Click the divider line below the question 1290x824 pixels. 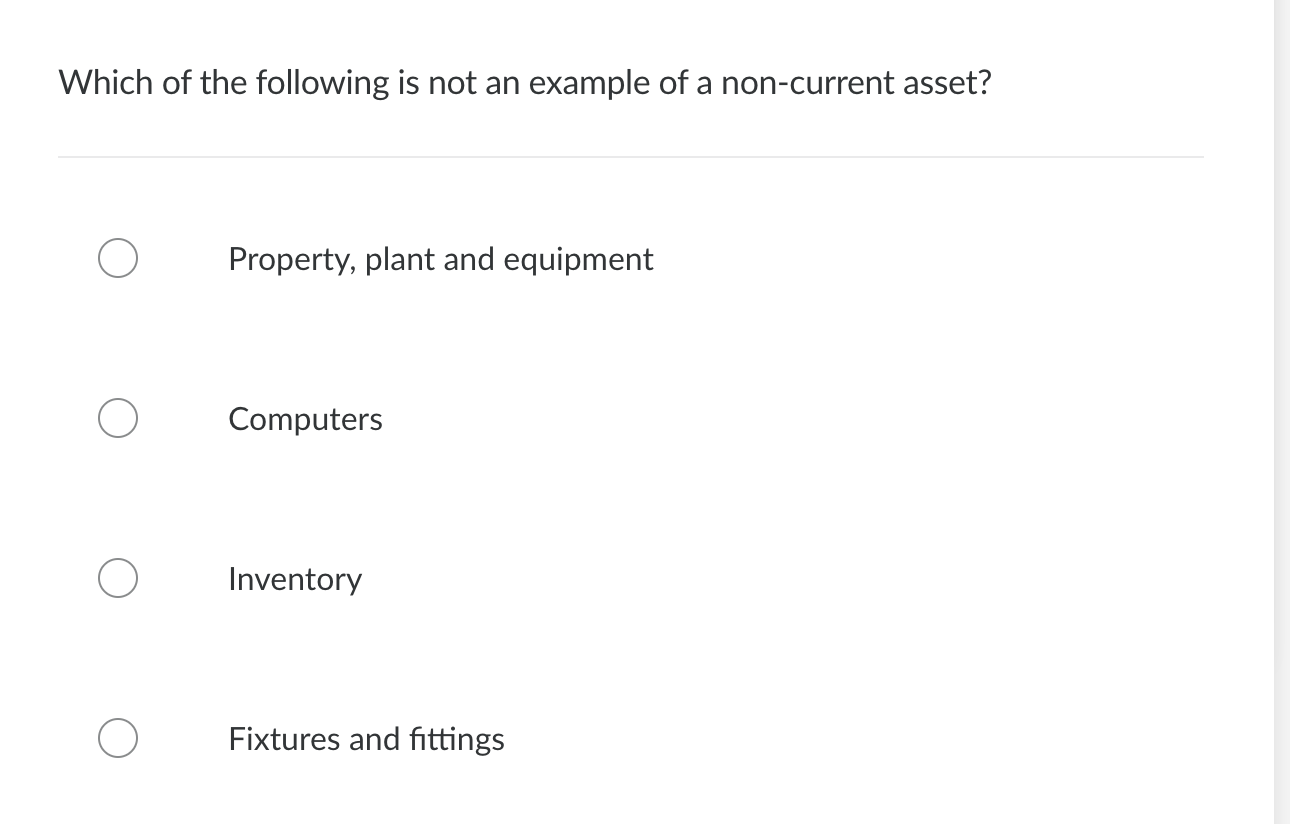tap(630, 156)
